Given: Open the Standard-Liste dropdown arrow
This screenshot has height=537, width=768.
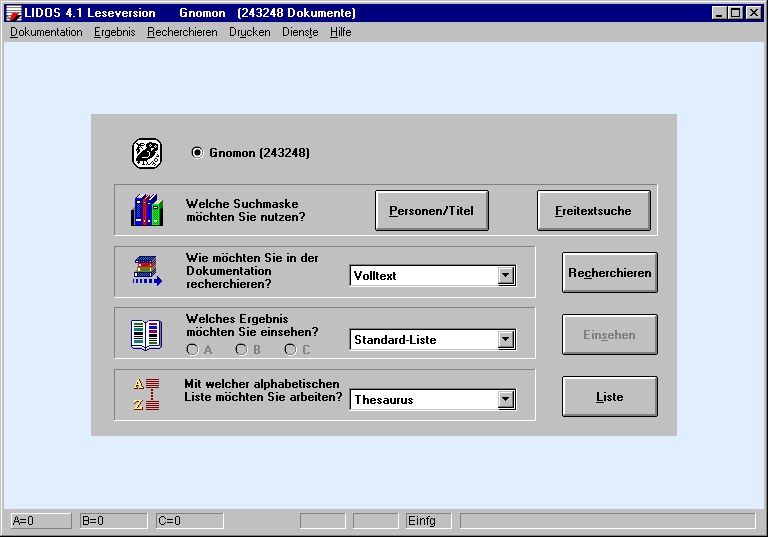Looking at the screenshot, I should pyautogui.click(x=506, y=340).
